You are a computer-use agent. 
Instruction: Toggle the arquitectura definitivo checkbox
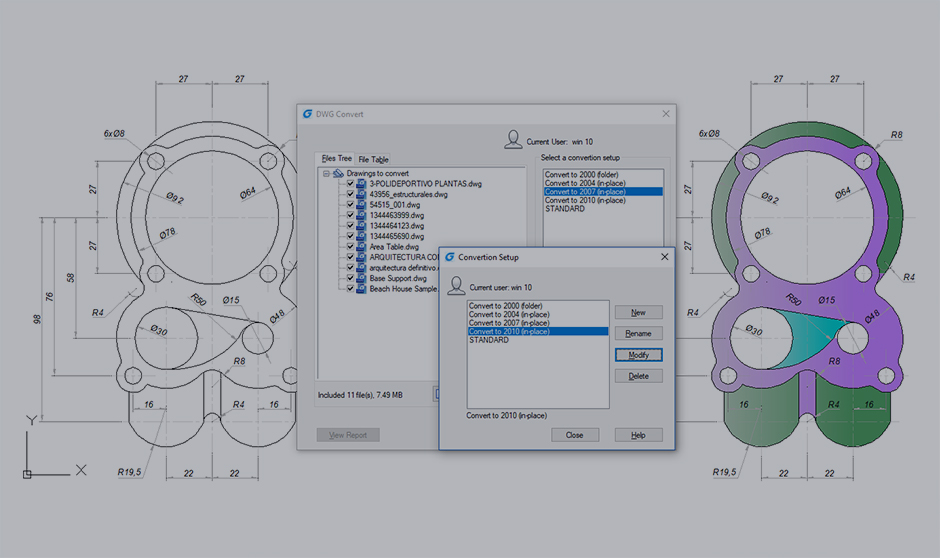click(x=350, y=268)
